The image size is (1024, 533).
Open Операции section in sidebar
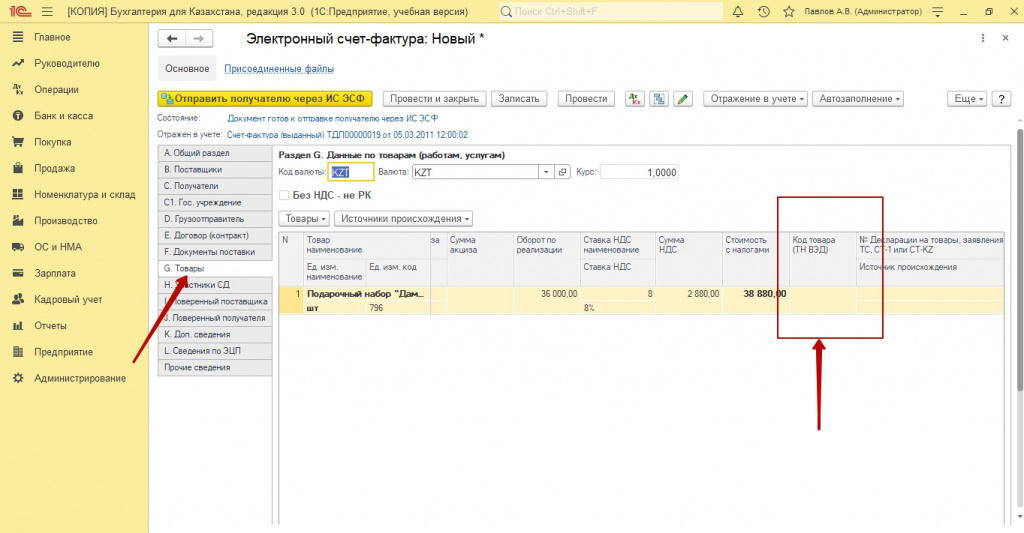pos(56,89)
